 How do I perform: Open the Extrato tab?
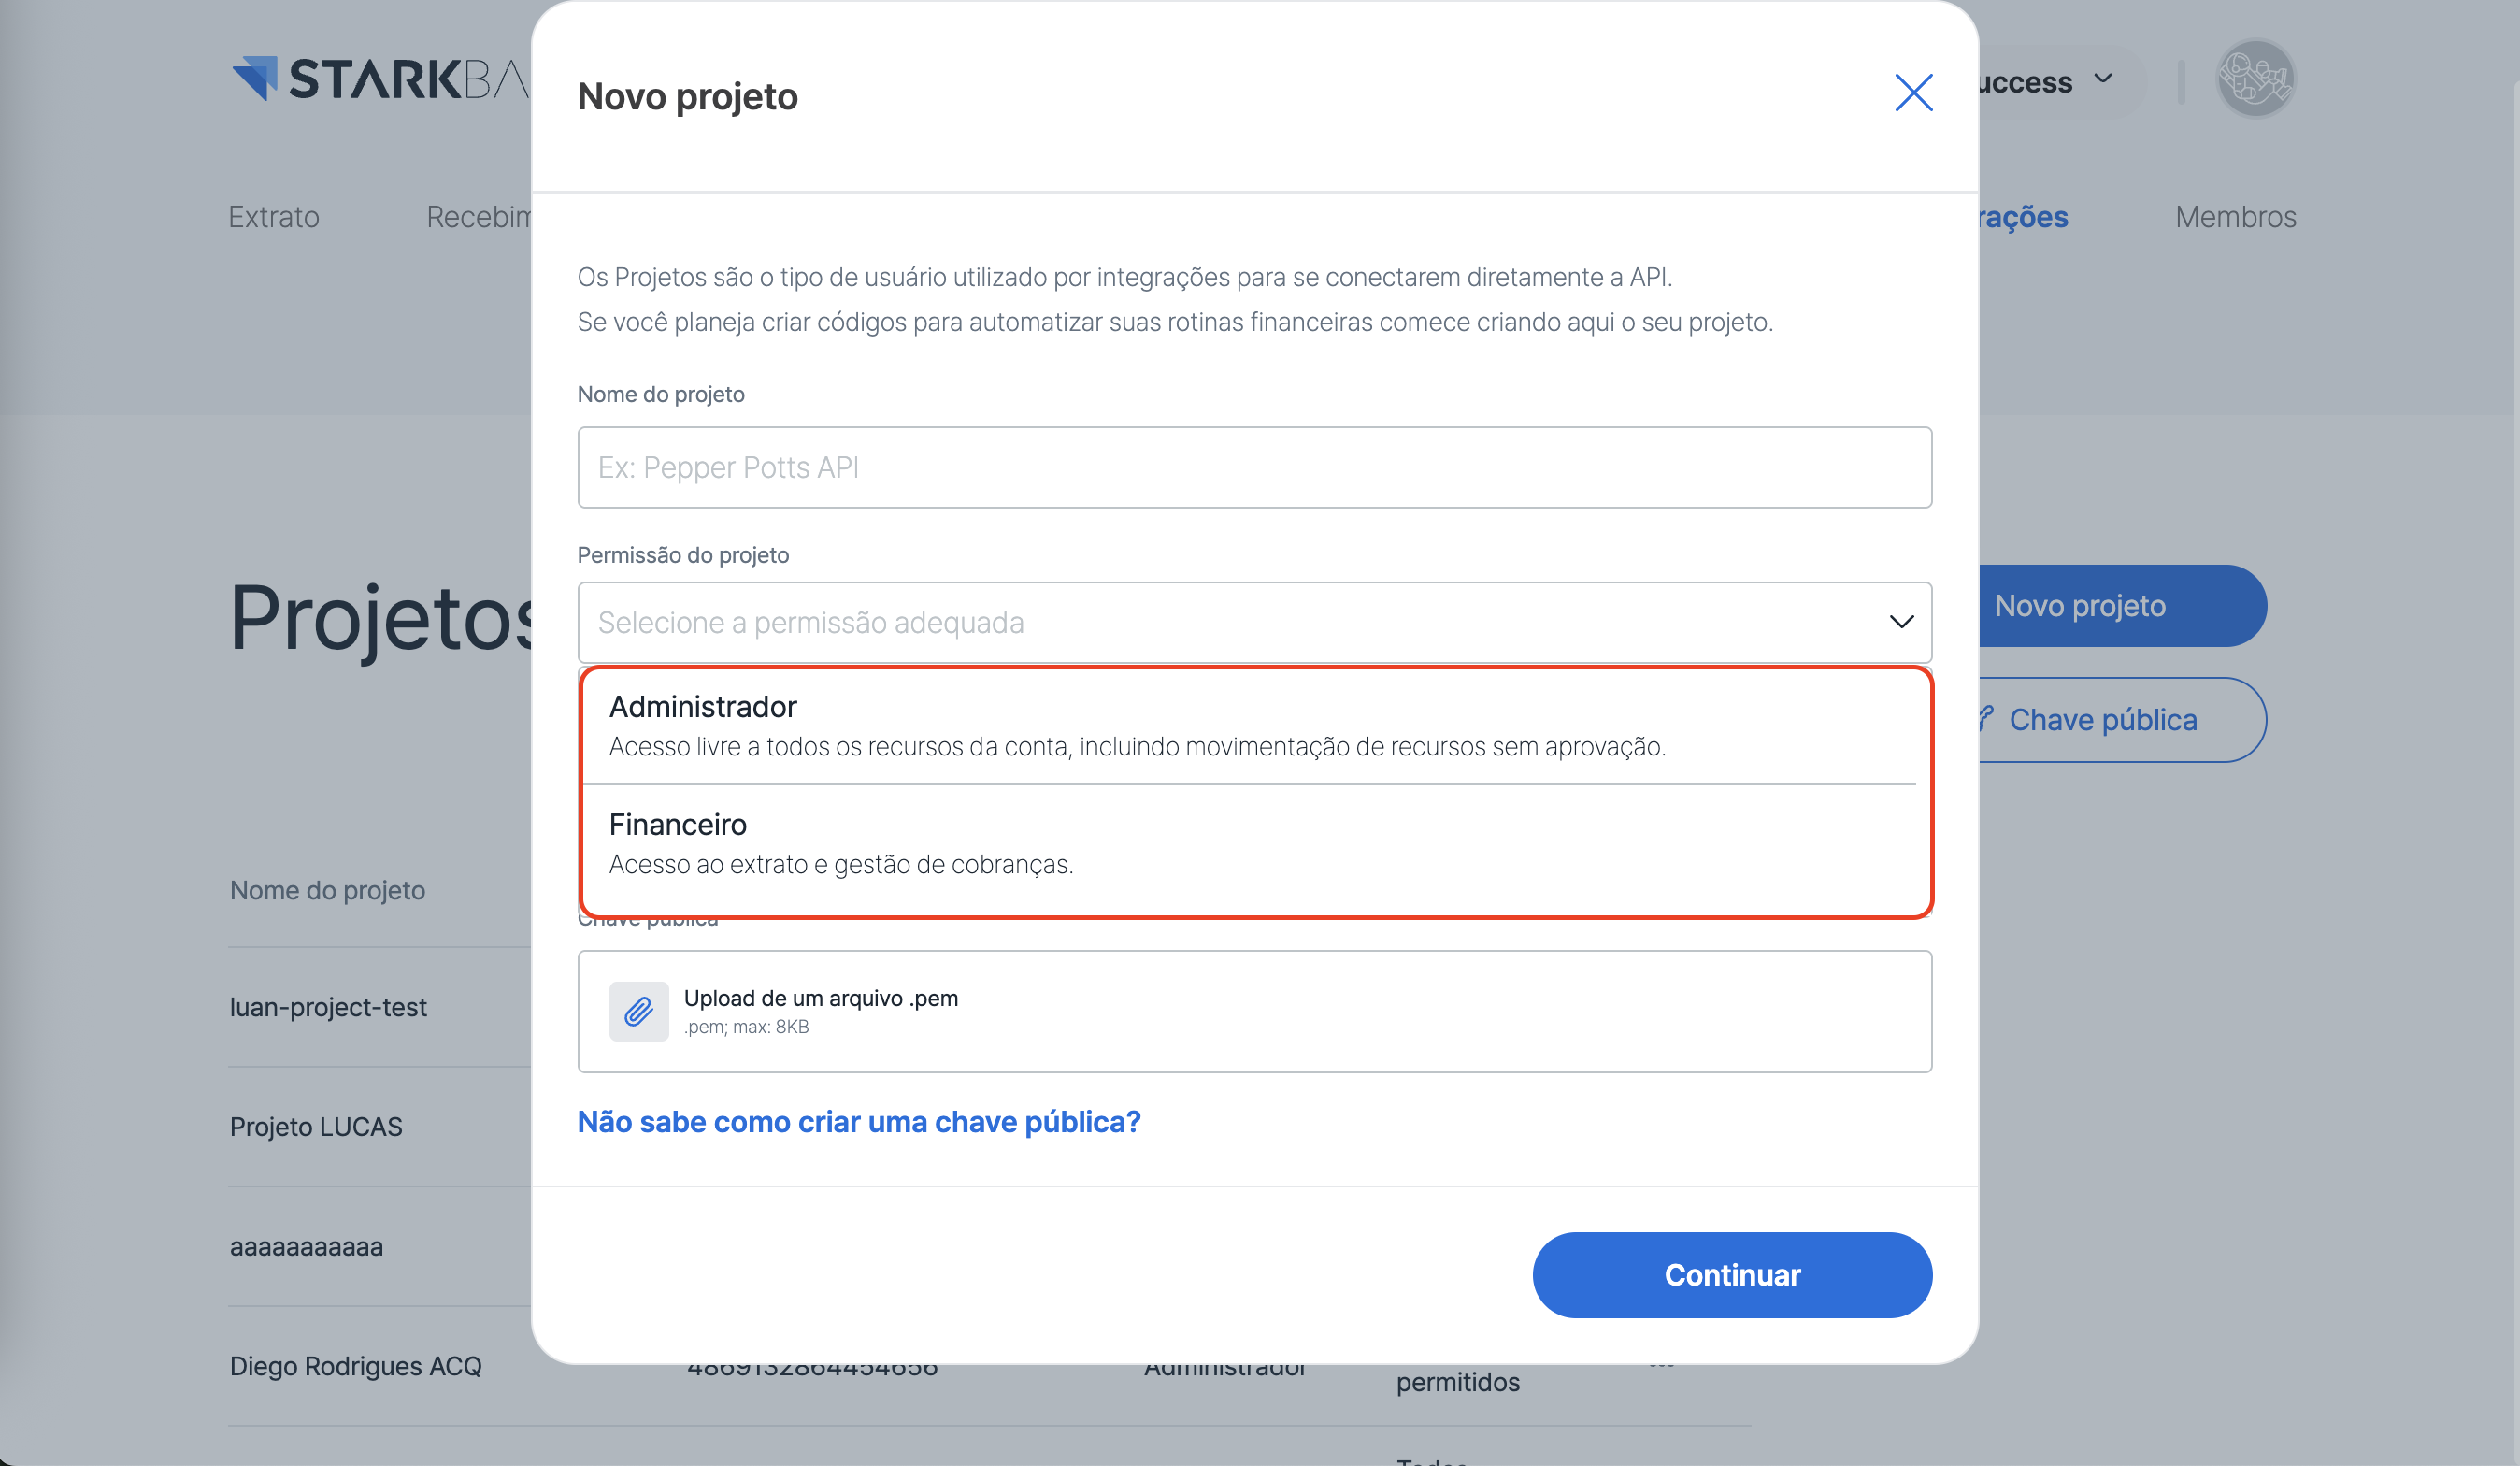pos(273,217)
